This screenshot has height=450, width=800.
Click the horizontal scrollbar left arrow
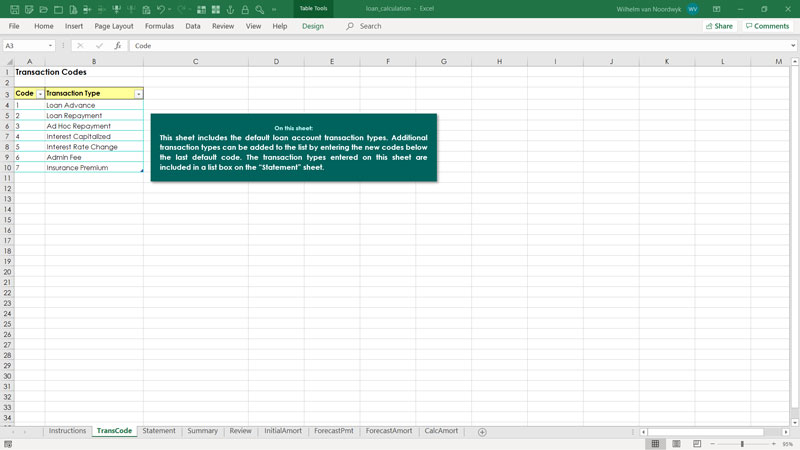[x=643, y=432]
